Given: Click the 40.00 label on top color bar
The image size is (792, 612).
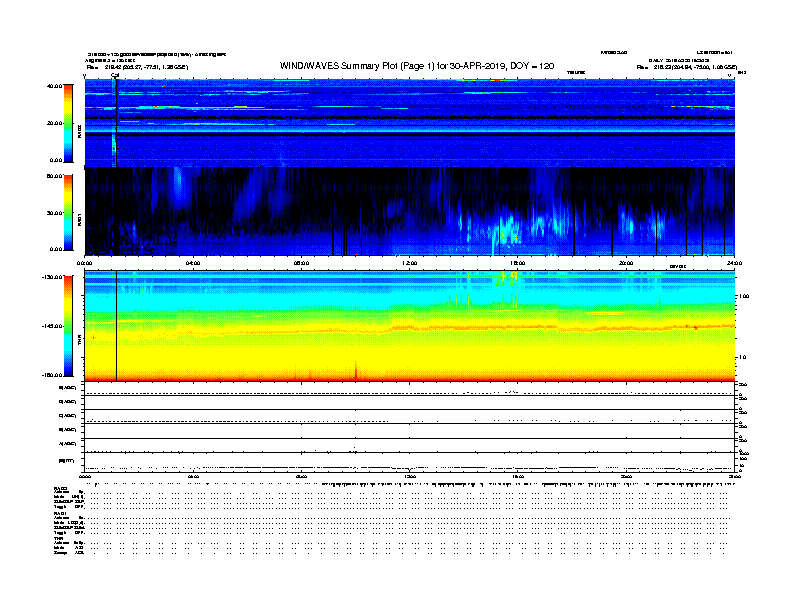Looking at the screenshot, I should (55, 86).
